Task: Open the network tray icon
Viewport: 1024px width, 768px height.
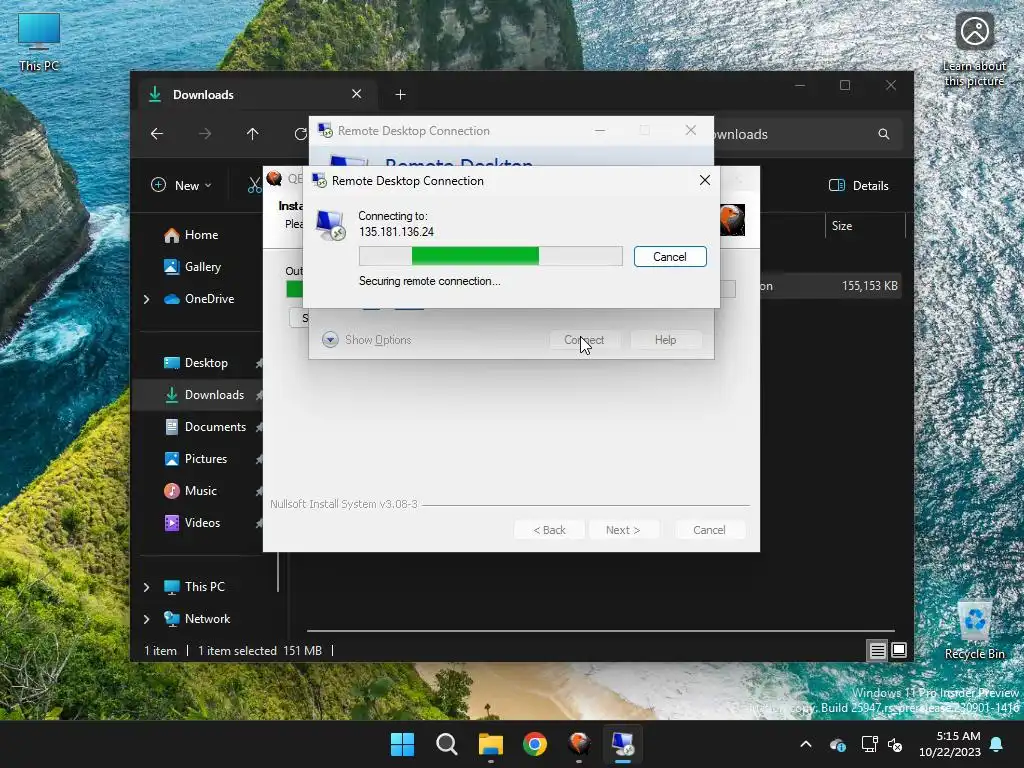Action: 869,744
